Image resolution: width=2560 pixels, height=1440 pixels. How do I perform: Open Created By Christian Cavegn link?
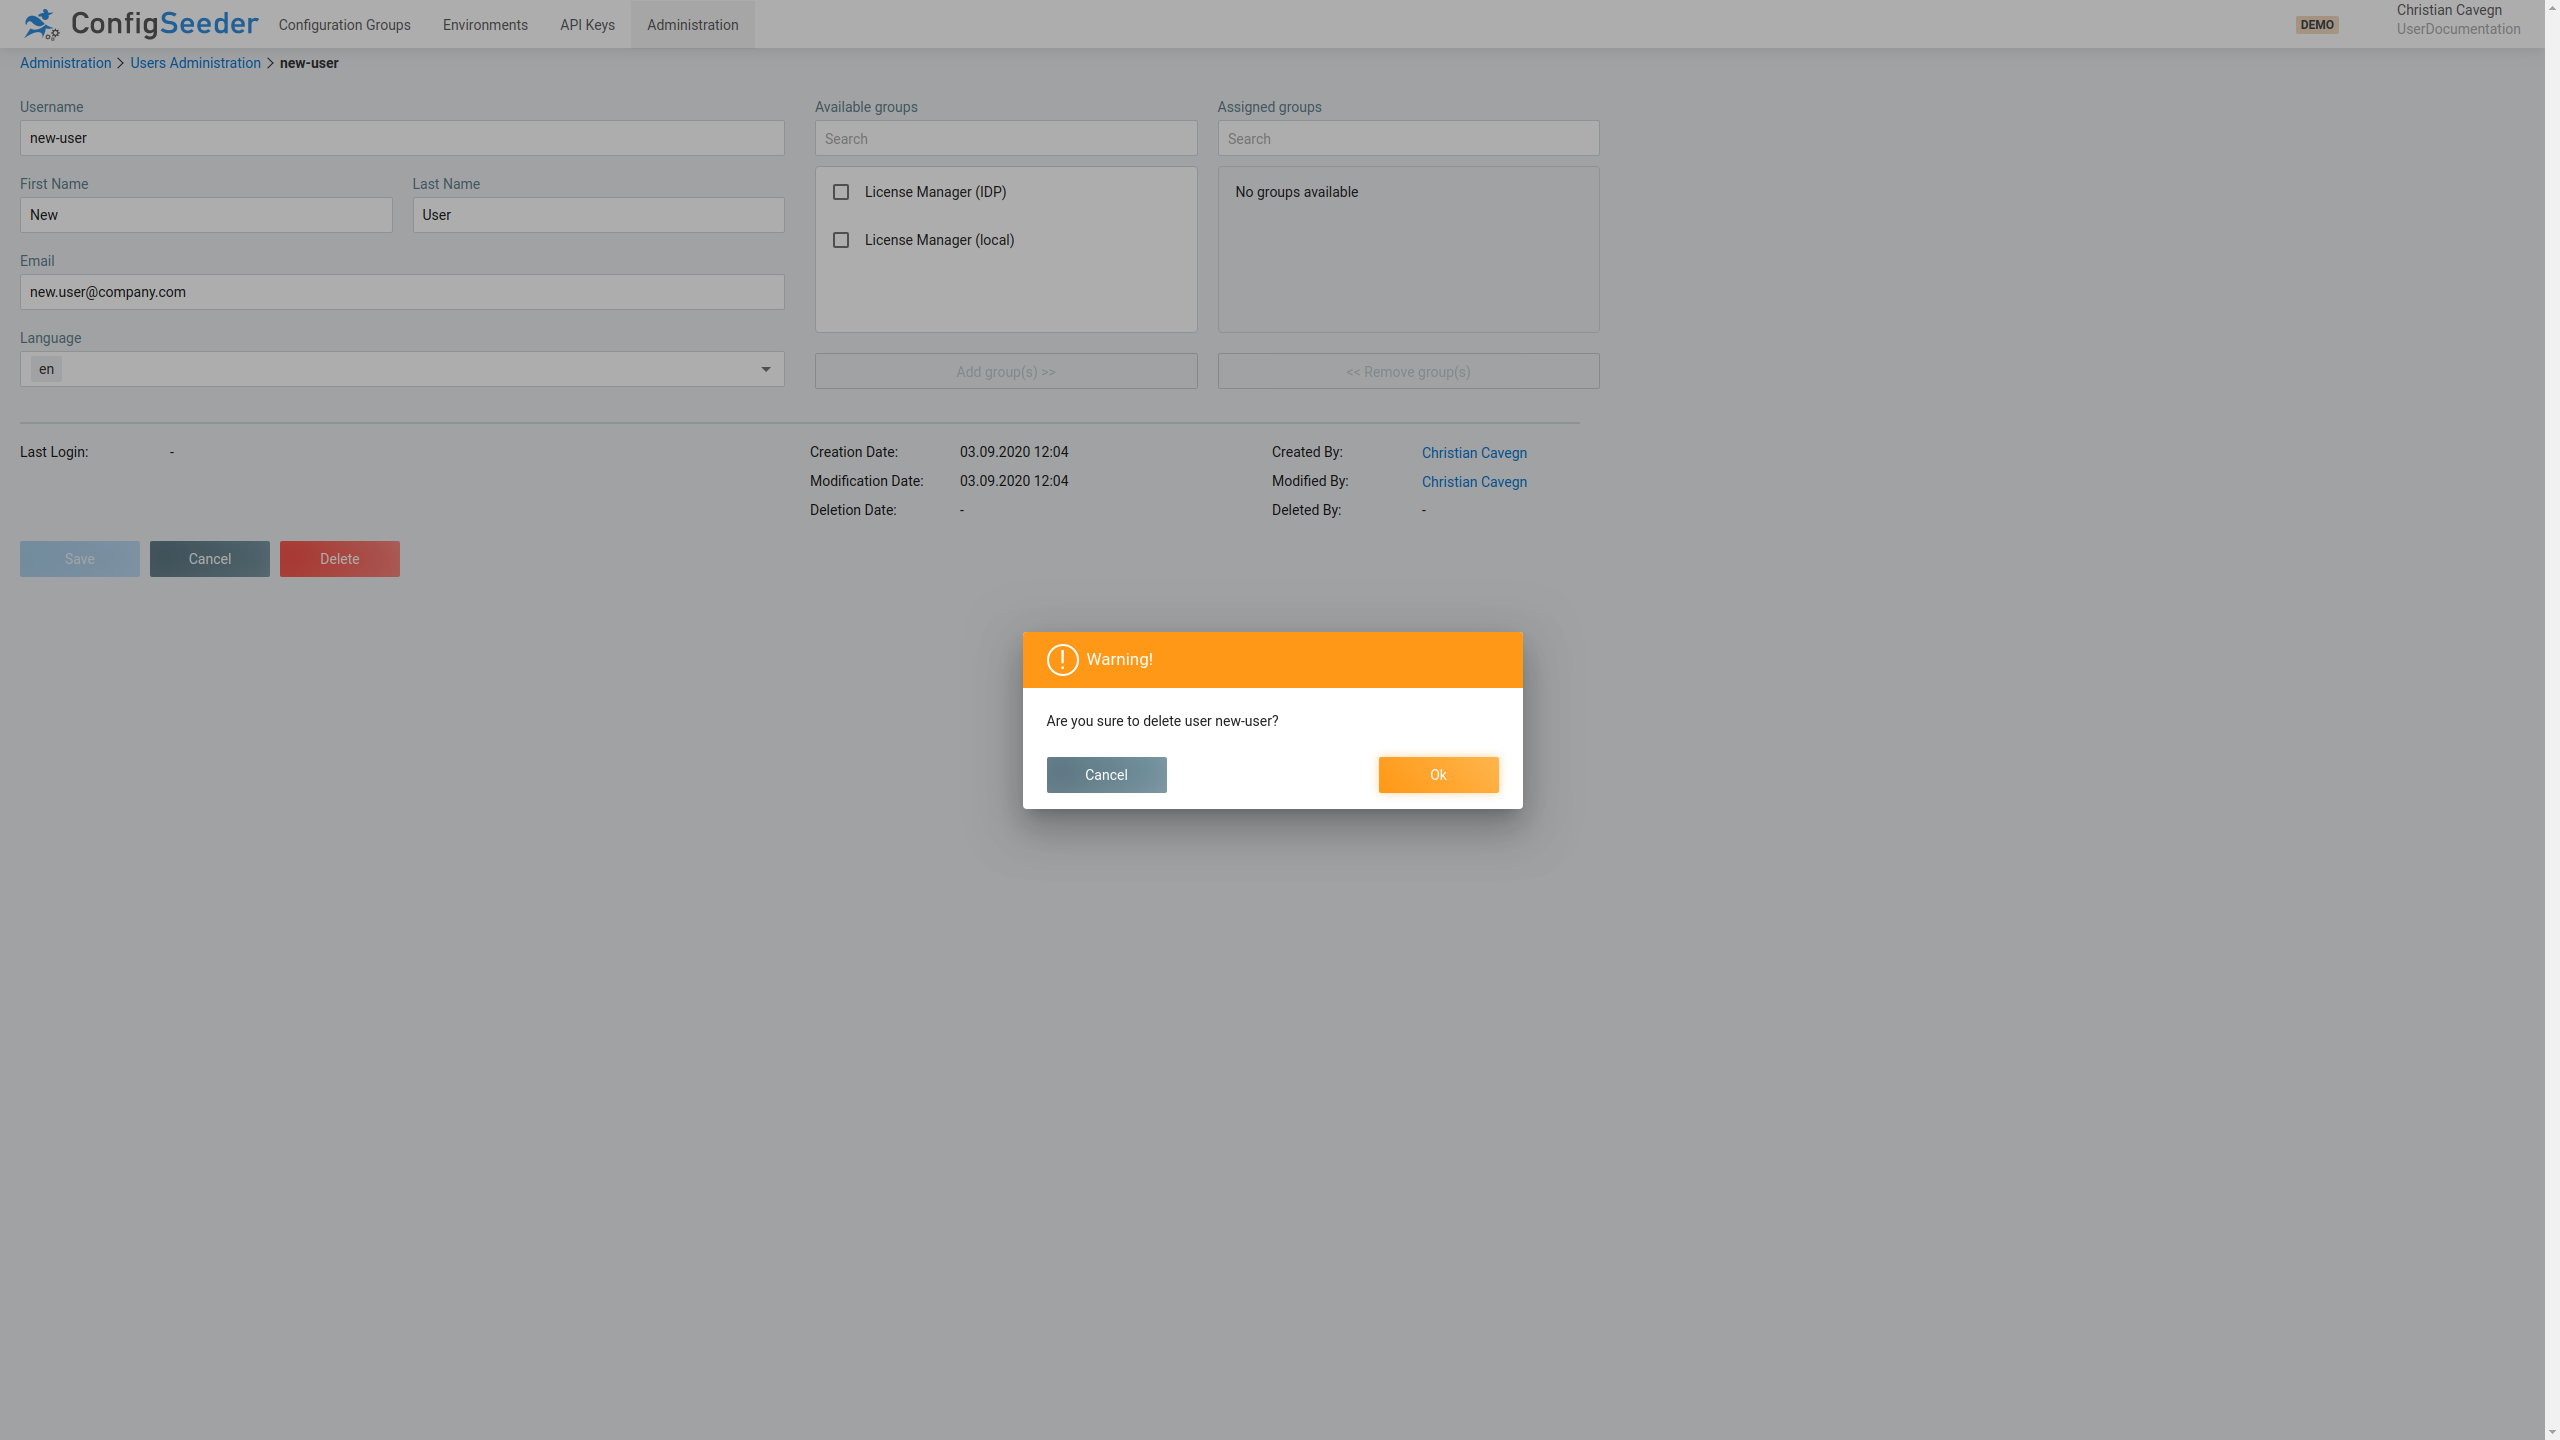click(x=1474, y=453)
